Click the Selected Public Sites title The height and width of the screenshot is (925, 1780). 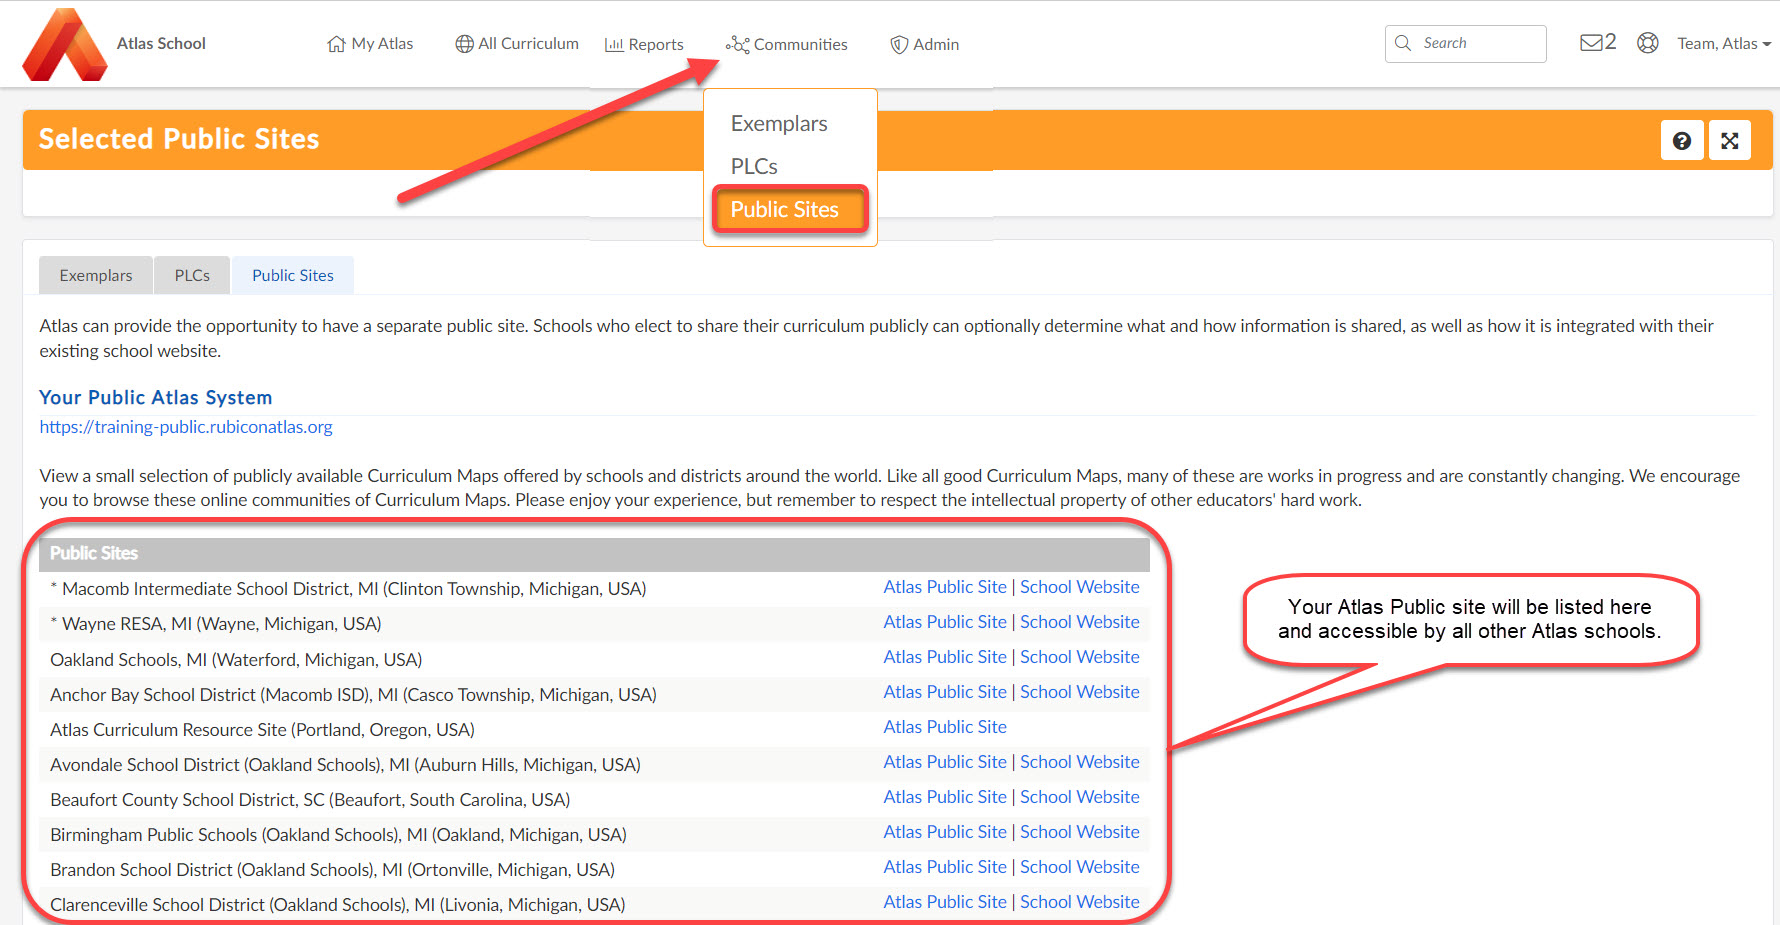179,139
